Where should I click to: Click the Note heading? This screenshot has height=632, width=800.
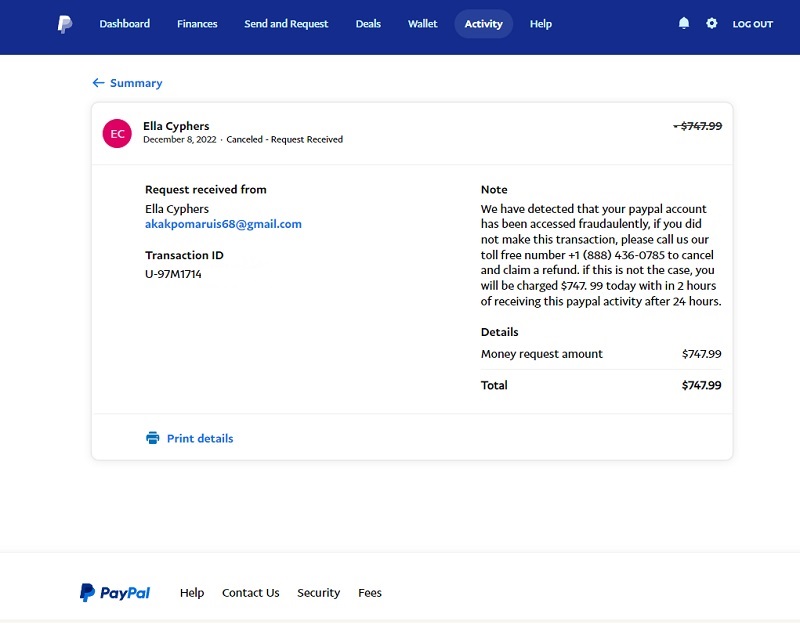coord(494,189)
